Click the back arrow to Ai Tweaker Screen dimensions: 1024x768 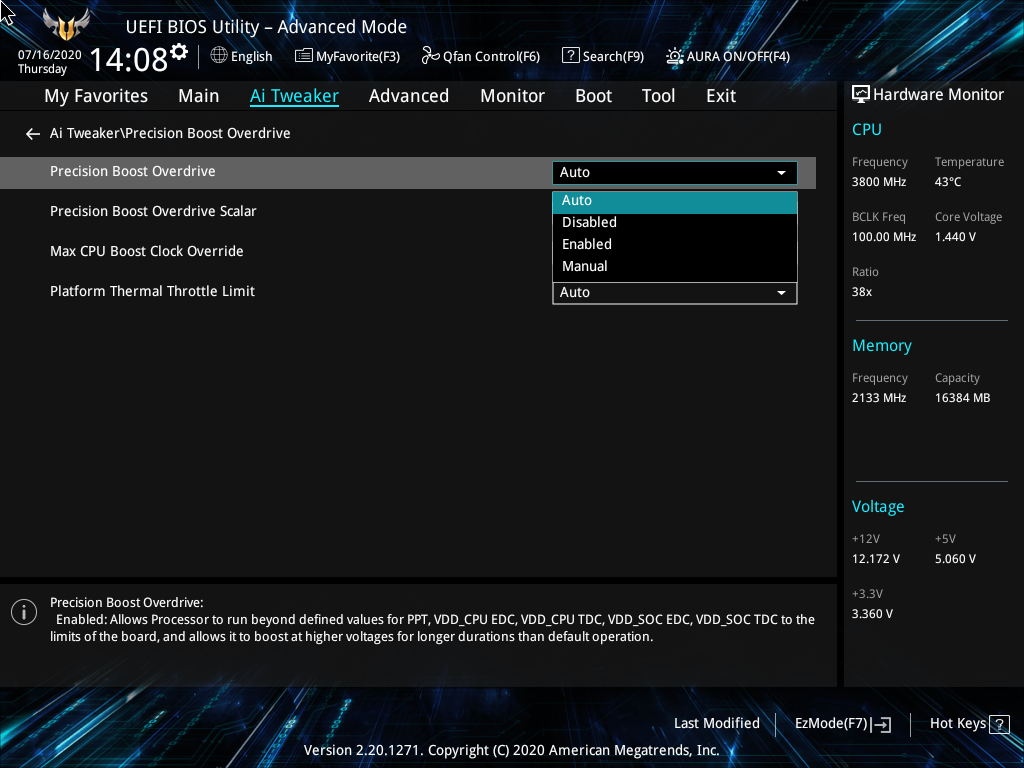click(x=33, y=134)
